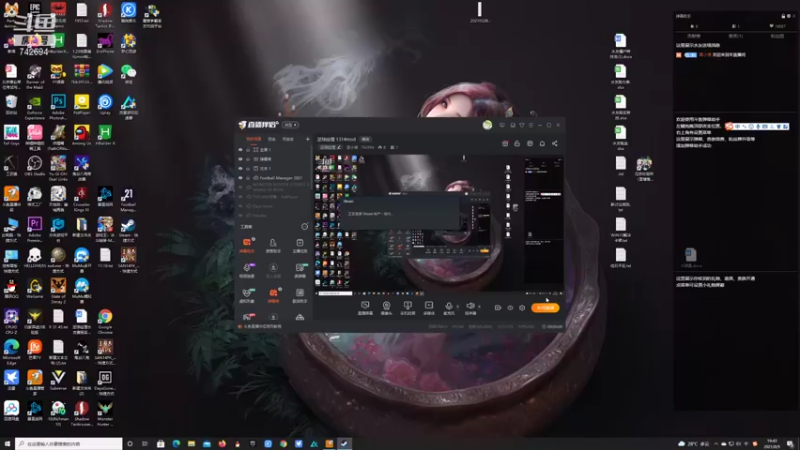This screenshot has height=450, width=800.
Task: Select the Football Manager 2021 source row
Action: [x=274, y=178]
